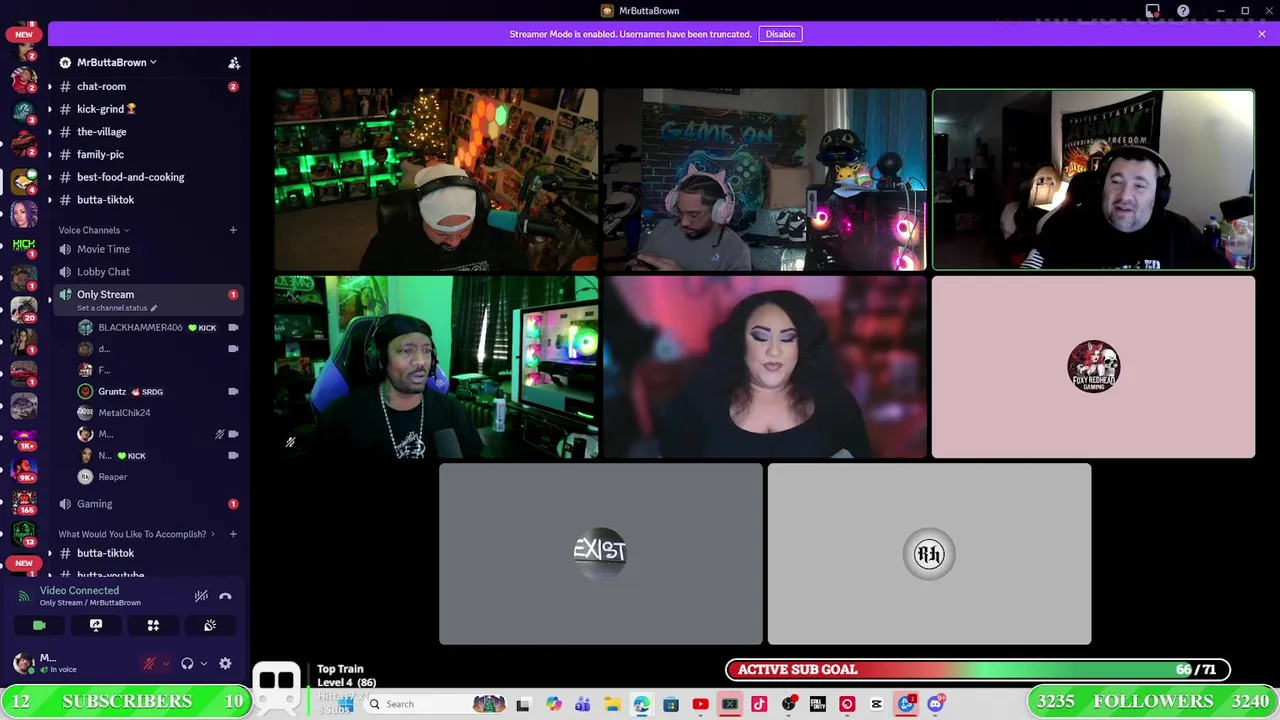Click the Discord help question mark icon
The height and width of the screenshot is (720, 1280).
click(1183, 11)
